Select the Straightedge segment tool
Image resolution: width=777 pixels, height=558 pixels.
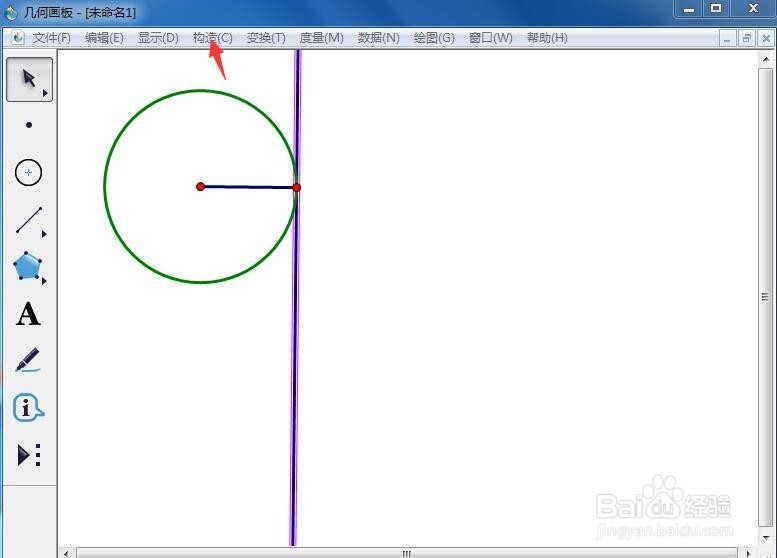click(x=29, y=220)
